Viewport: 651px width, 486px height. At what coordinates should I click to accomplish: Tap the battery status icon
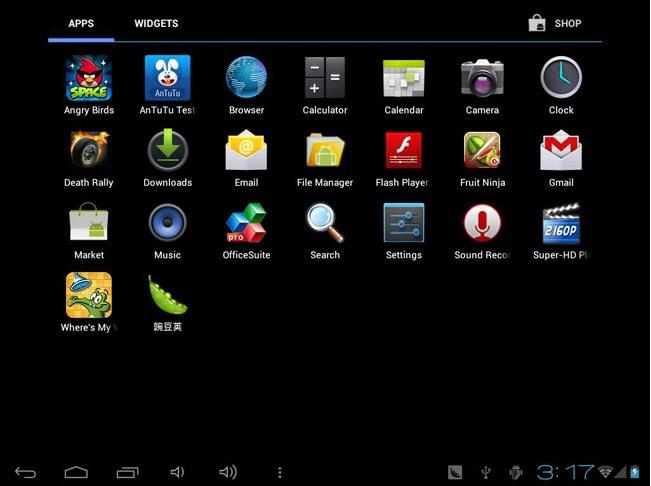point(635,471)
